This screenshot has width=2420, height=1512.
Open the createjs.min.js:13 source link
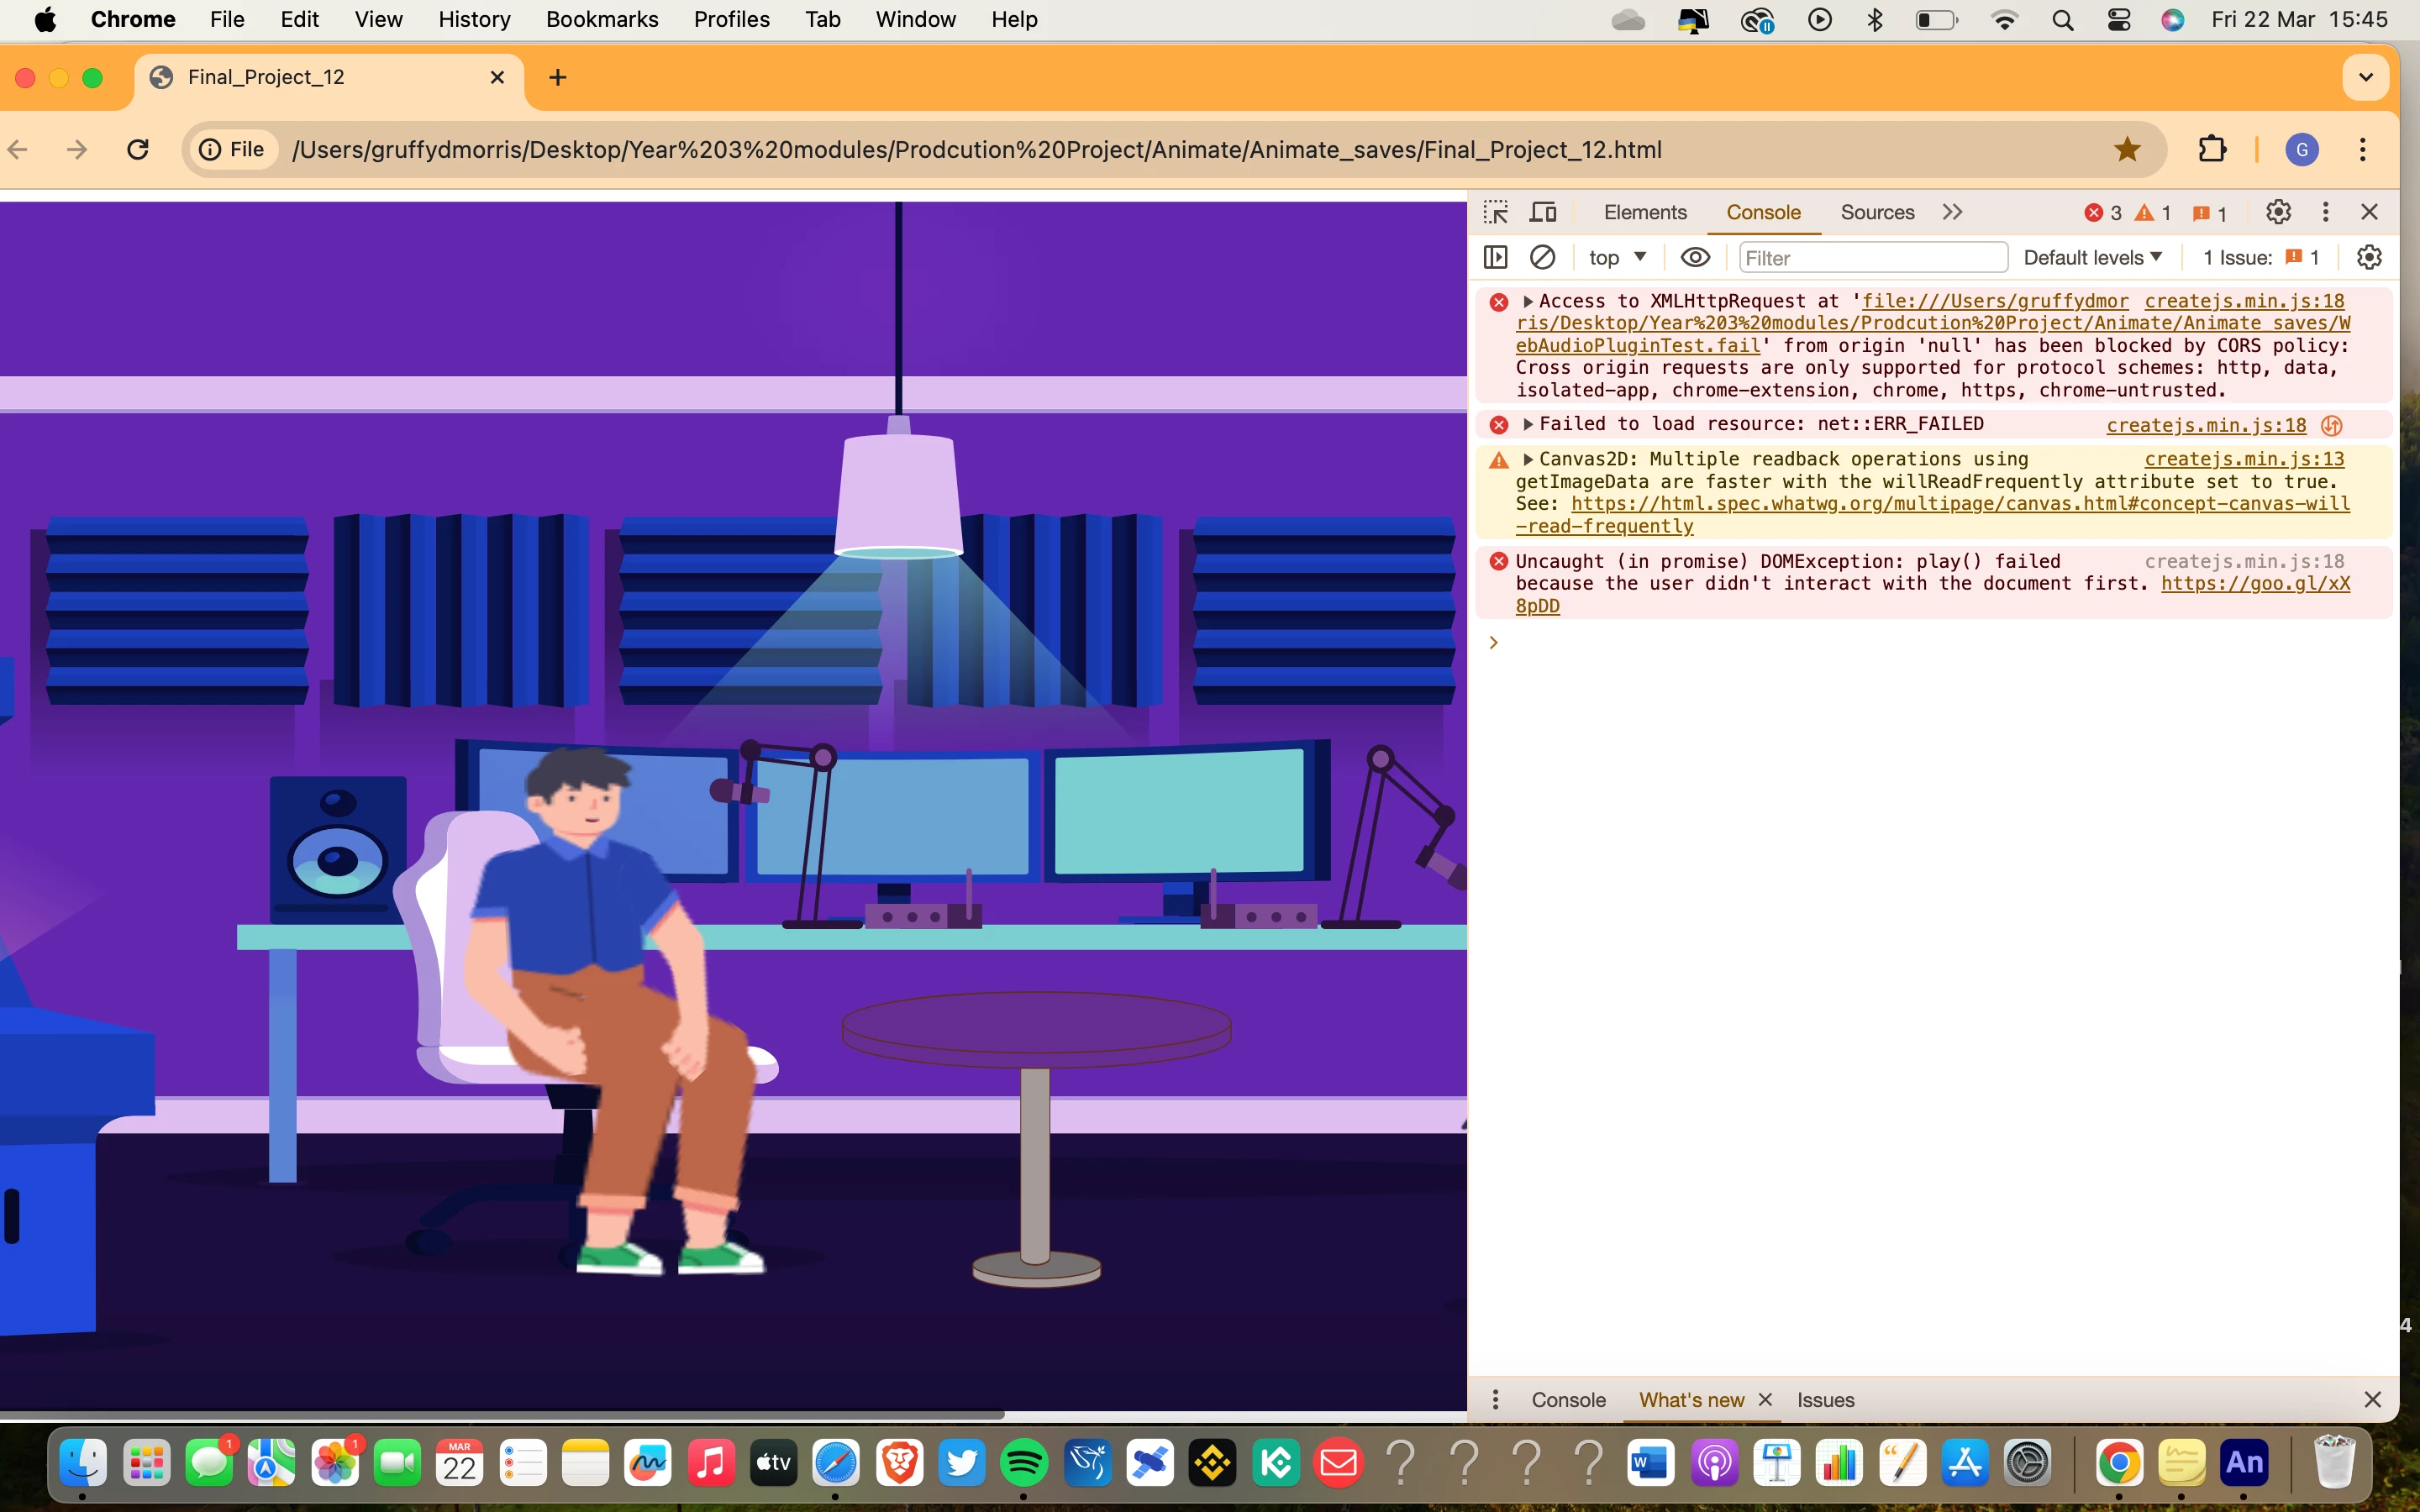point(2244,459)
